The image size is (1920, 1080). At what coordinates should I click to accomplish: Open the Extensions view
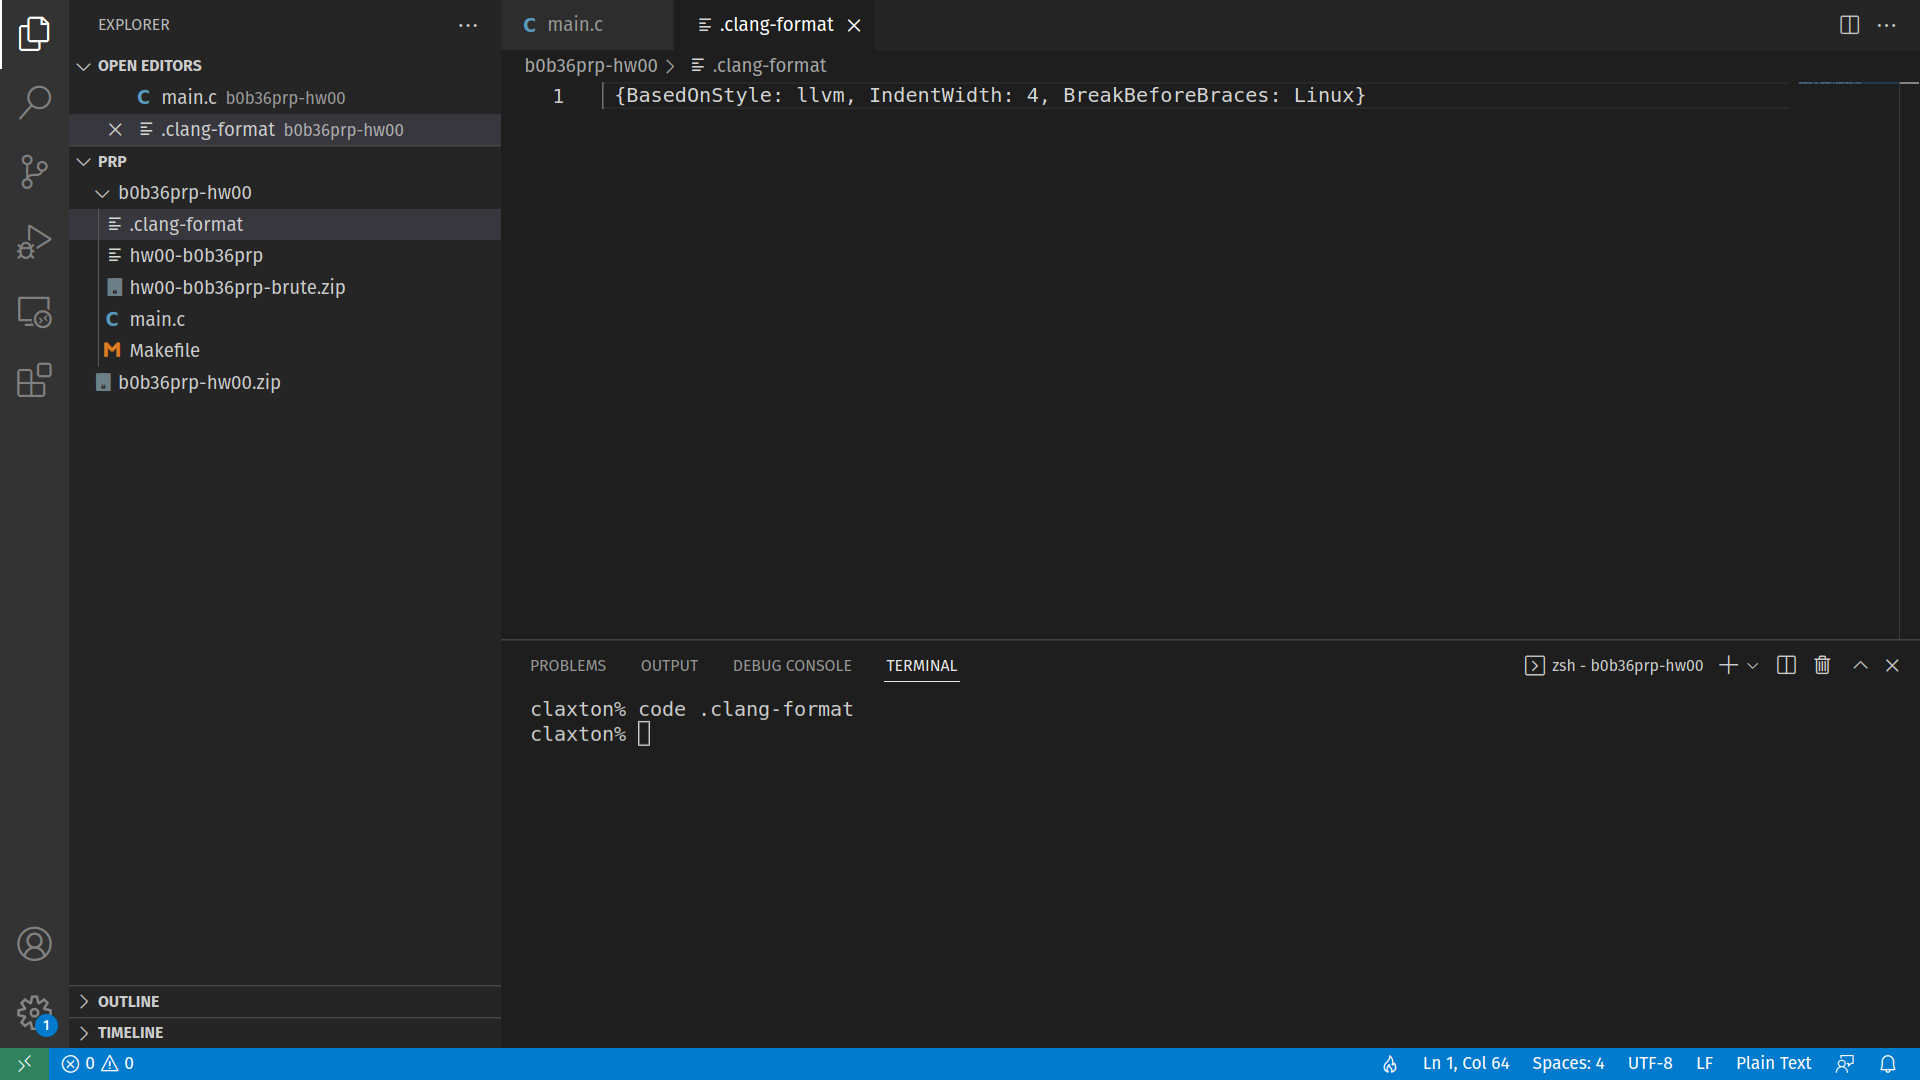point(34,381)
